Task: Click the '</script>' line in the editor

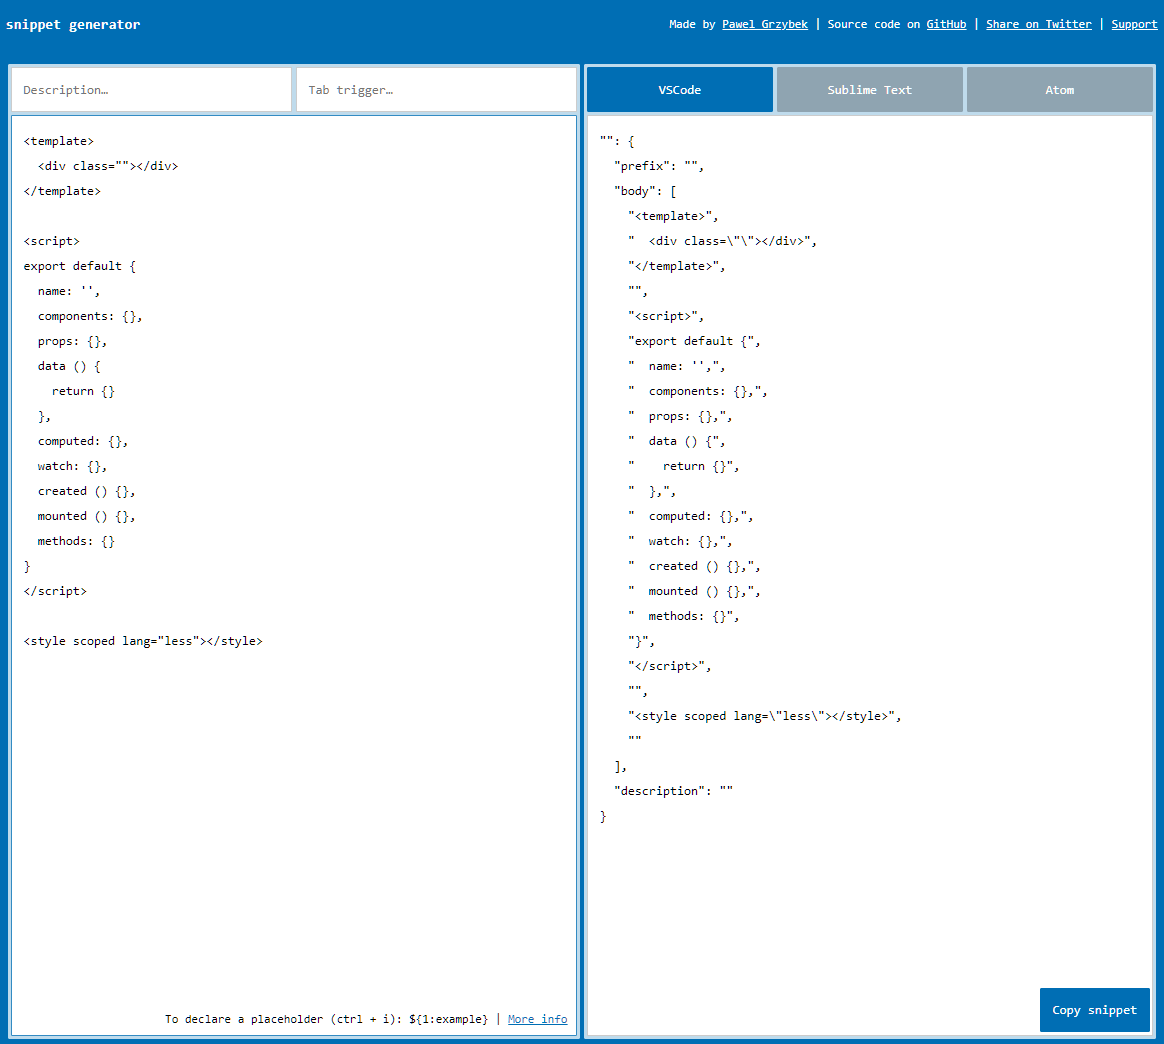Action: click(55, 591)
